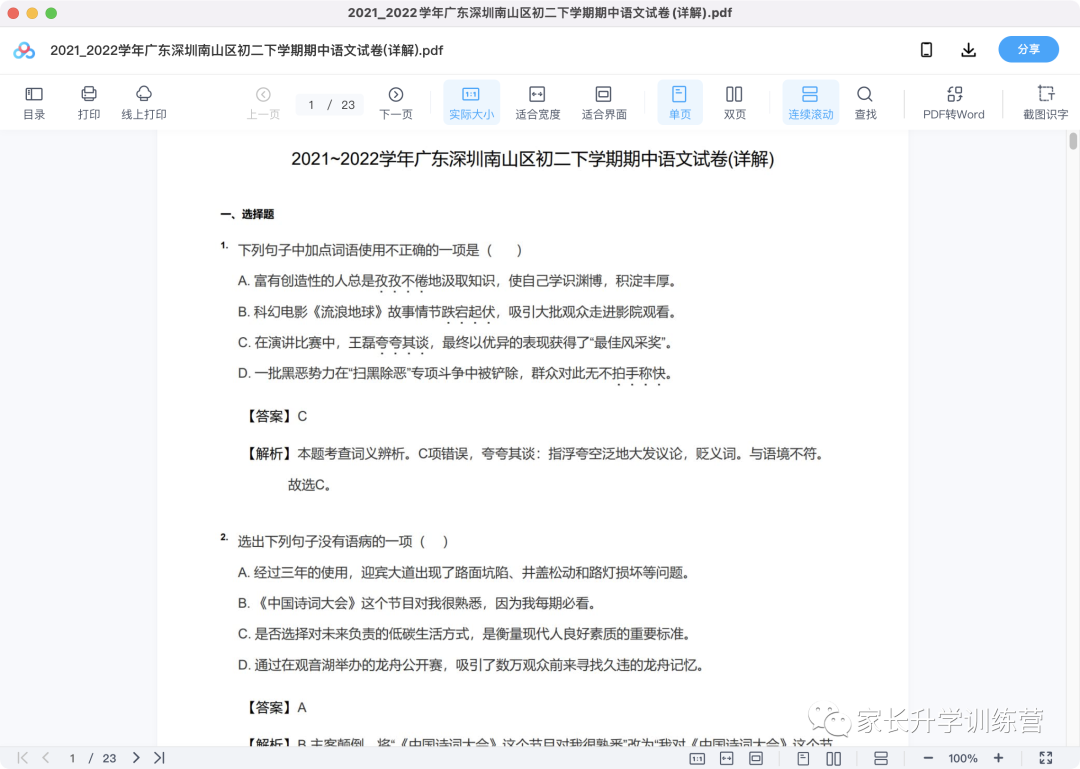Screen dimensions: 1080x769
Task: Select 适合界面 fit page view
Action: (x=603, y=102)
